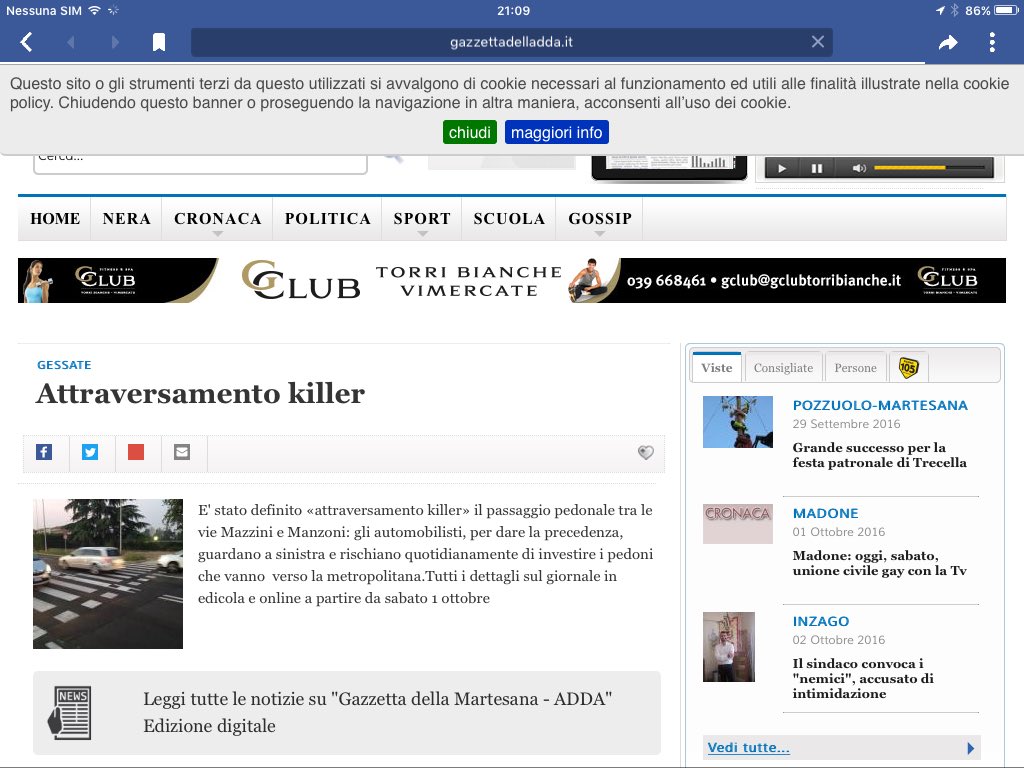
Task: Pause the radio player
Action: (816, 168)
